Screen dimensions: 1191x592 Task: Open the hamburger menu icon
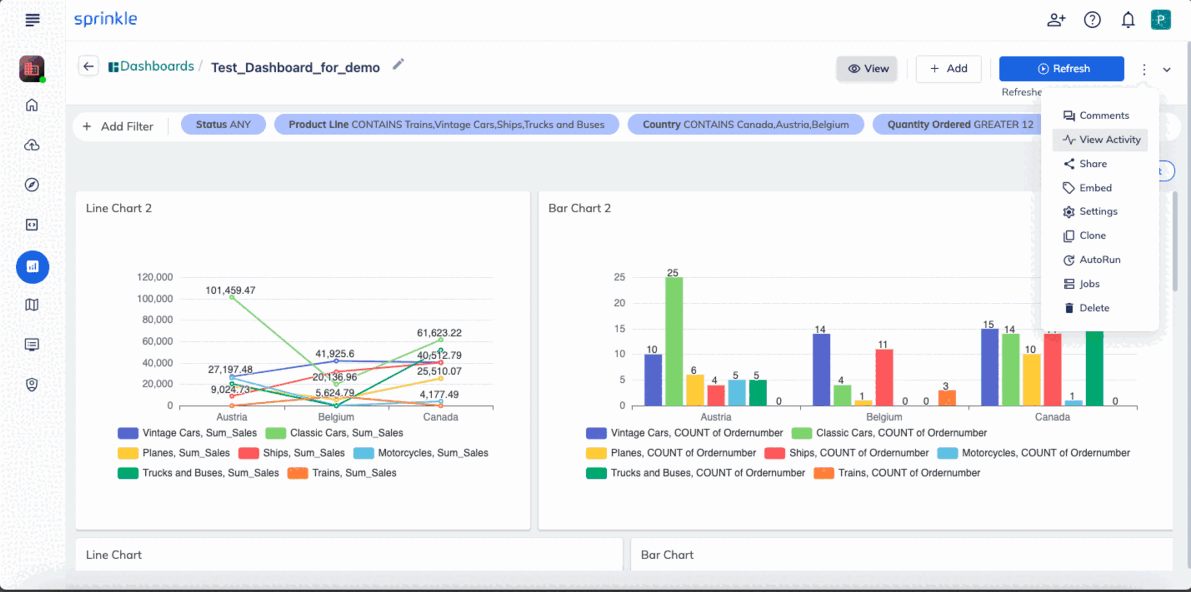(32, 21)
